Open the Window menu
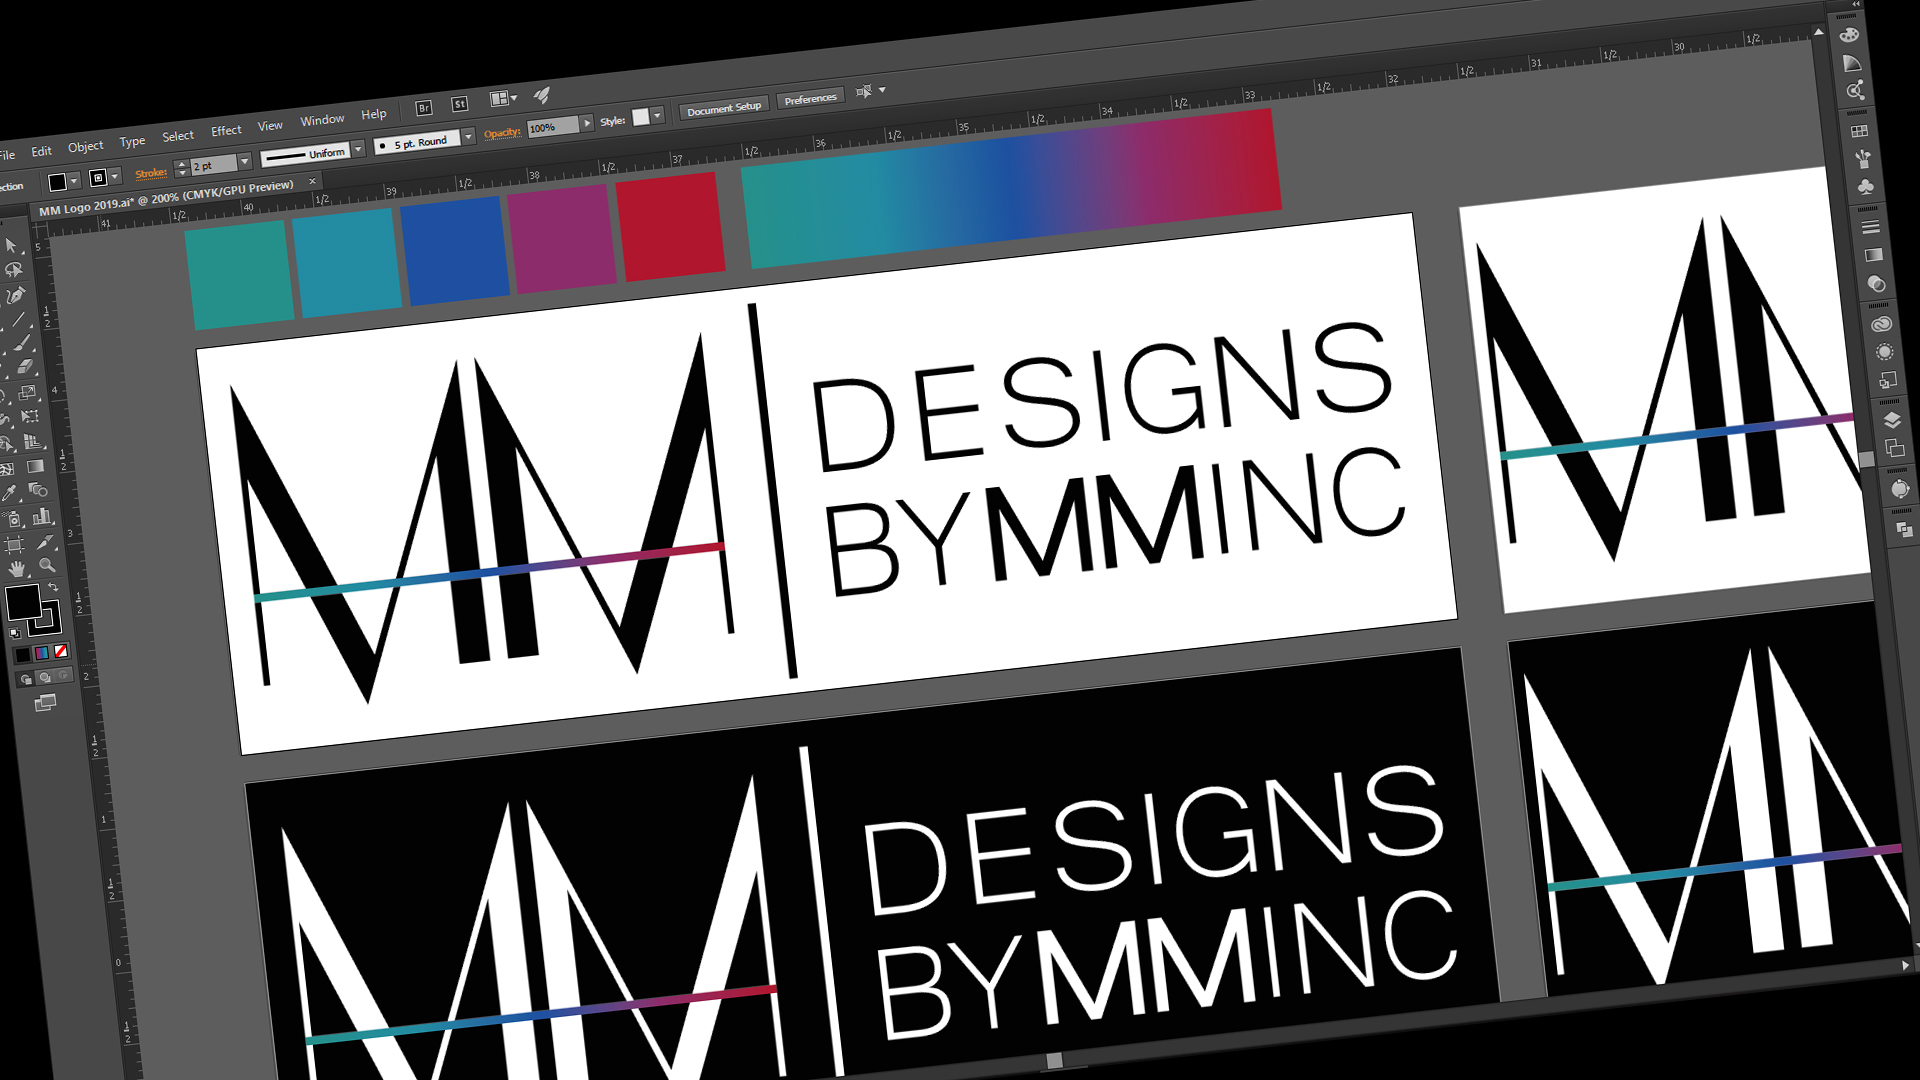1920x1080 pixels. pyautogui.click(x=322, y=118)
